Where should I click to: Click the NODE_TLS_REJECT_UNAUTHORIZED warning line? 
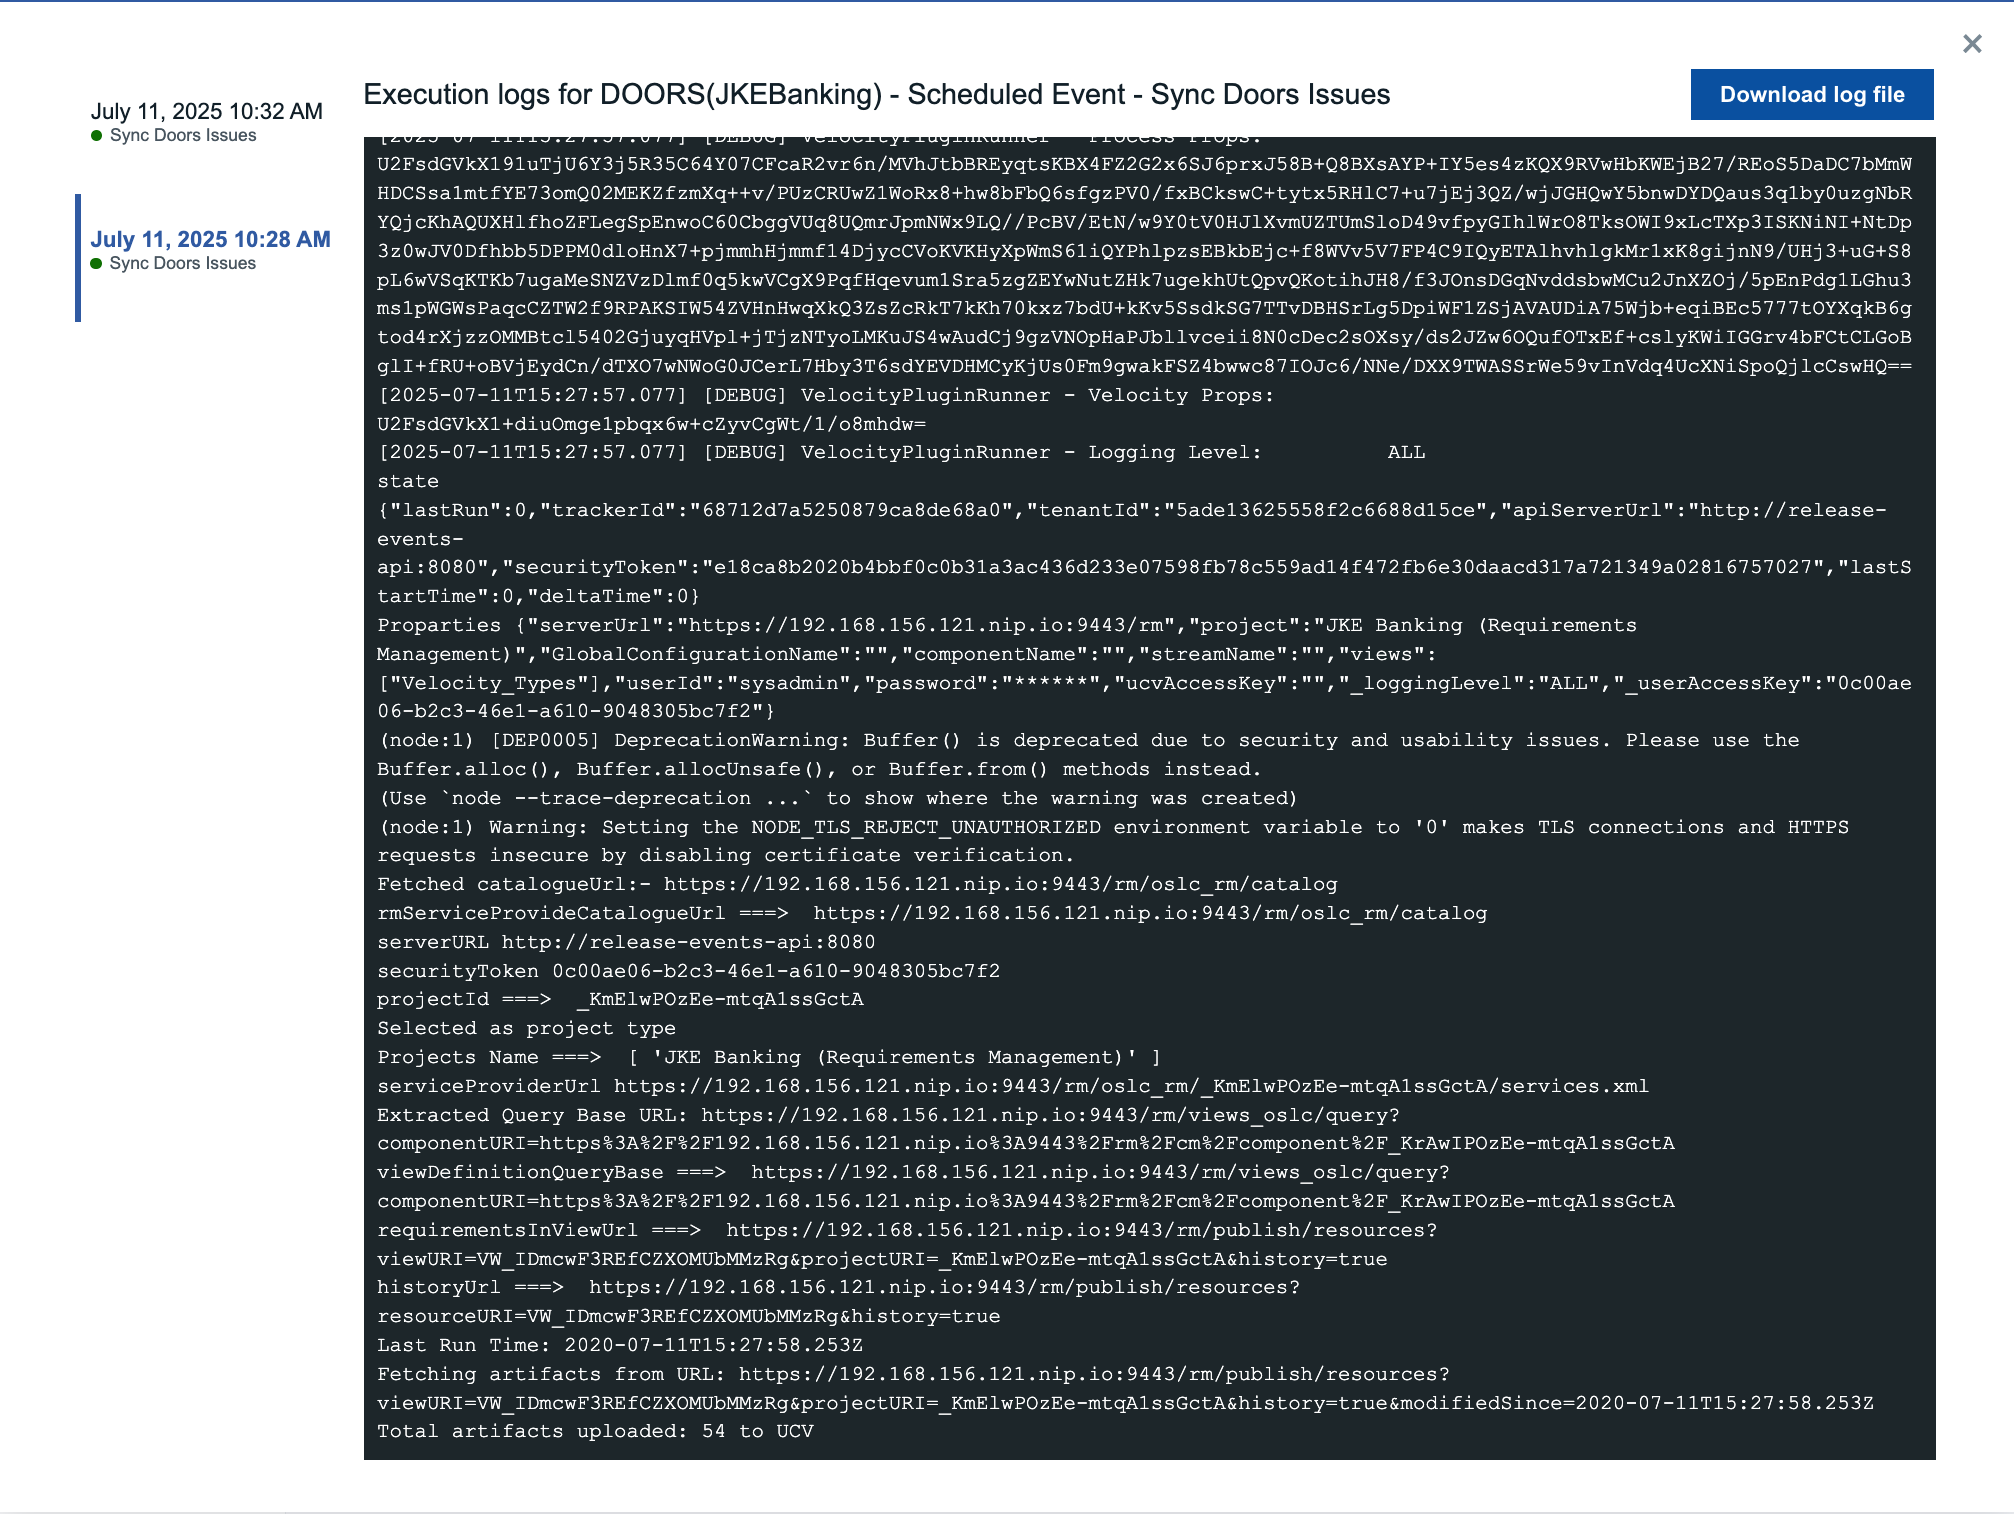(x=1113, y=841)
